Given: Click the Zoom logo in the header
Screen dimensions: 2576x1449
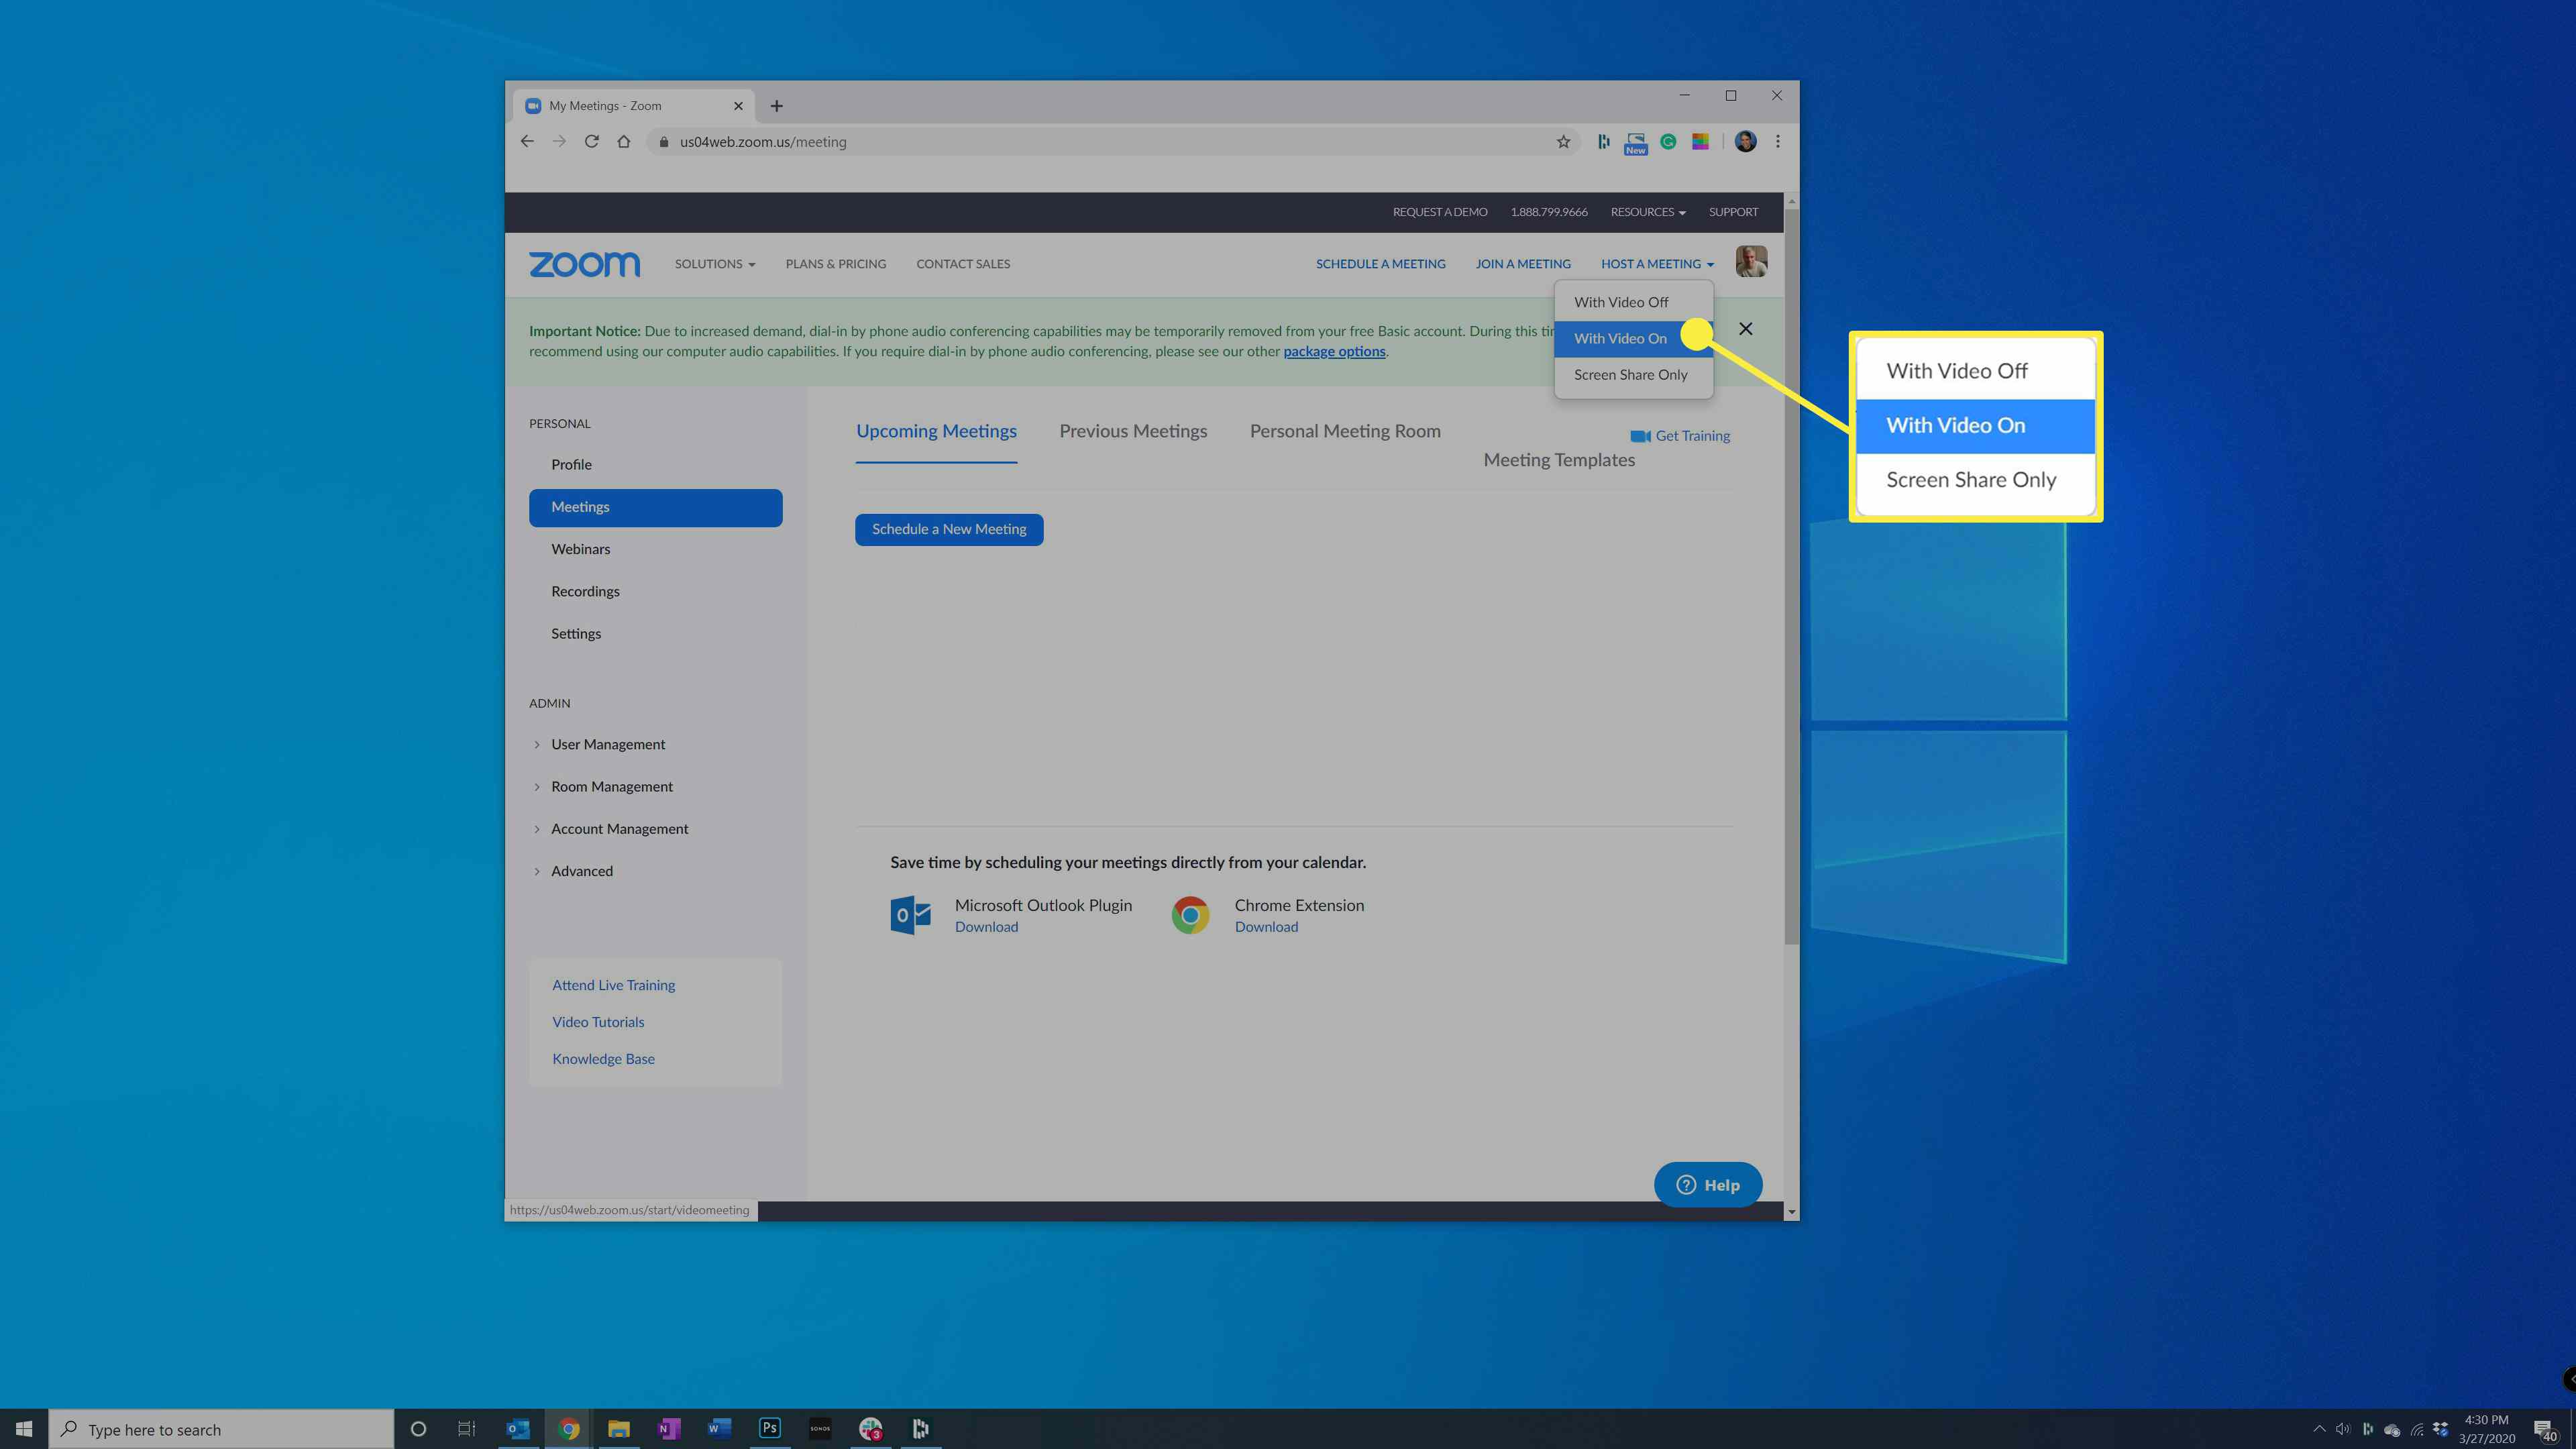Looking at the screenshot, I should pos(584,264).
